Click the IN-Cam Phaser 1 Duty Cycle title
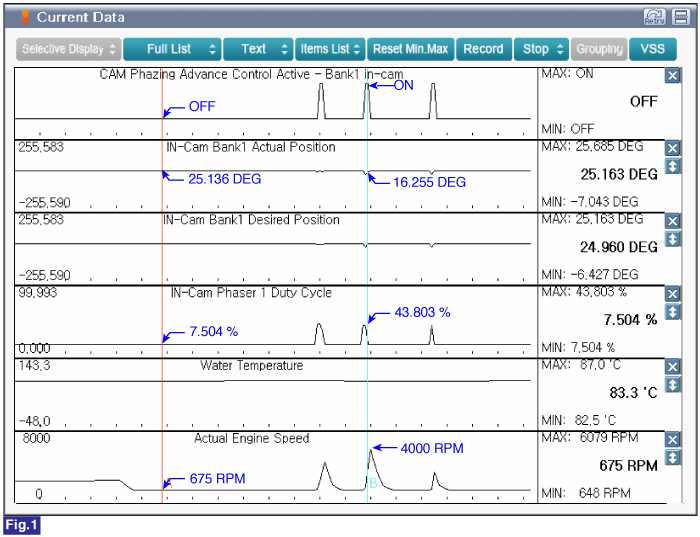 tap(251, 293)
